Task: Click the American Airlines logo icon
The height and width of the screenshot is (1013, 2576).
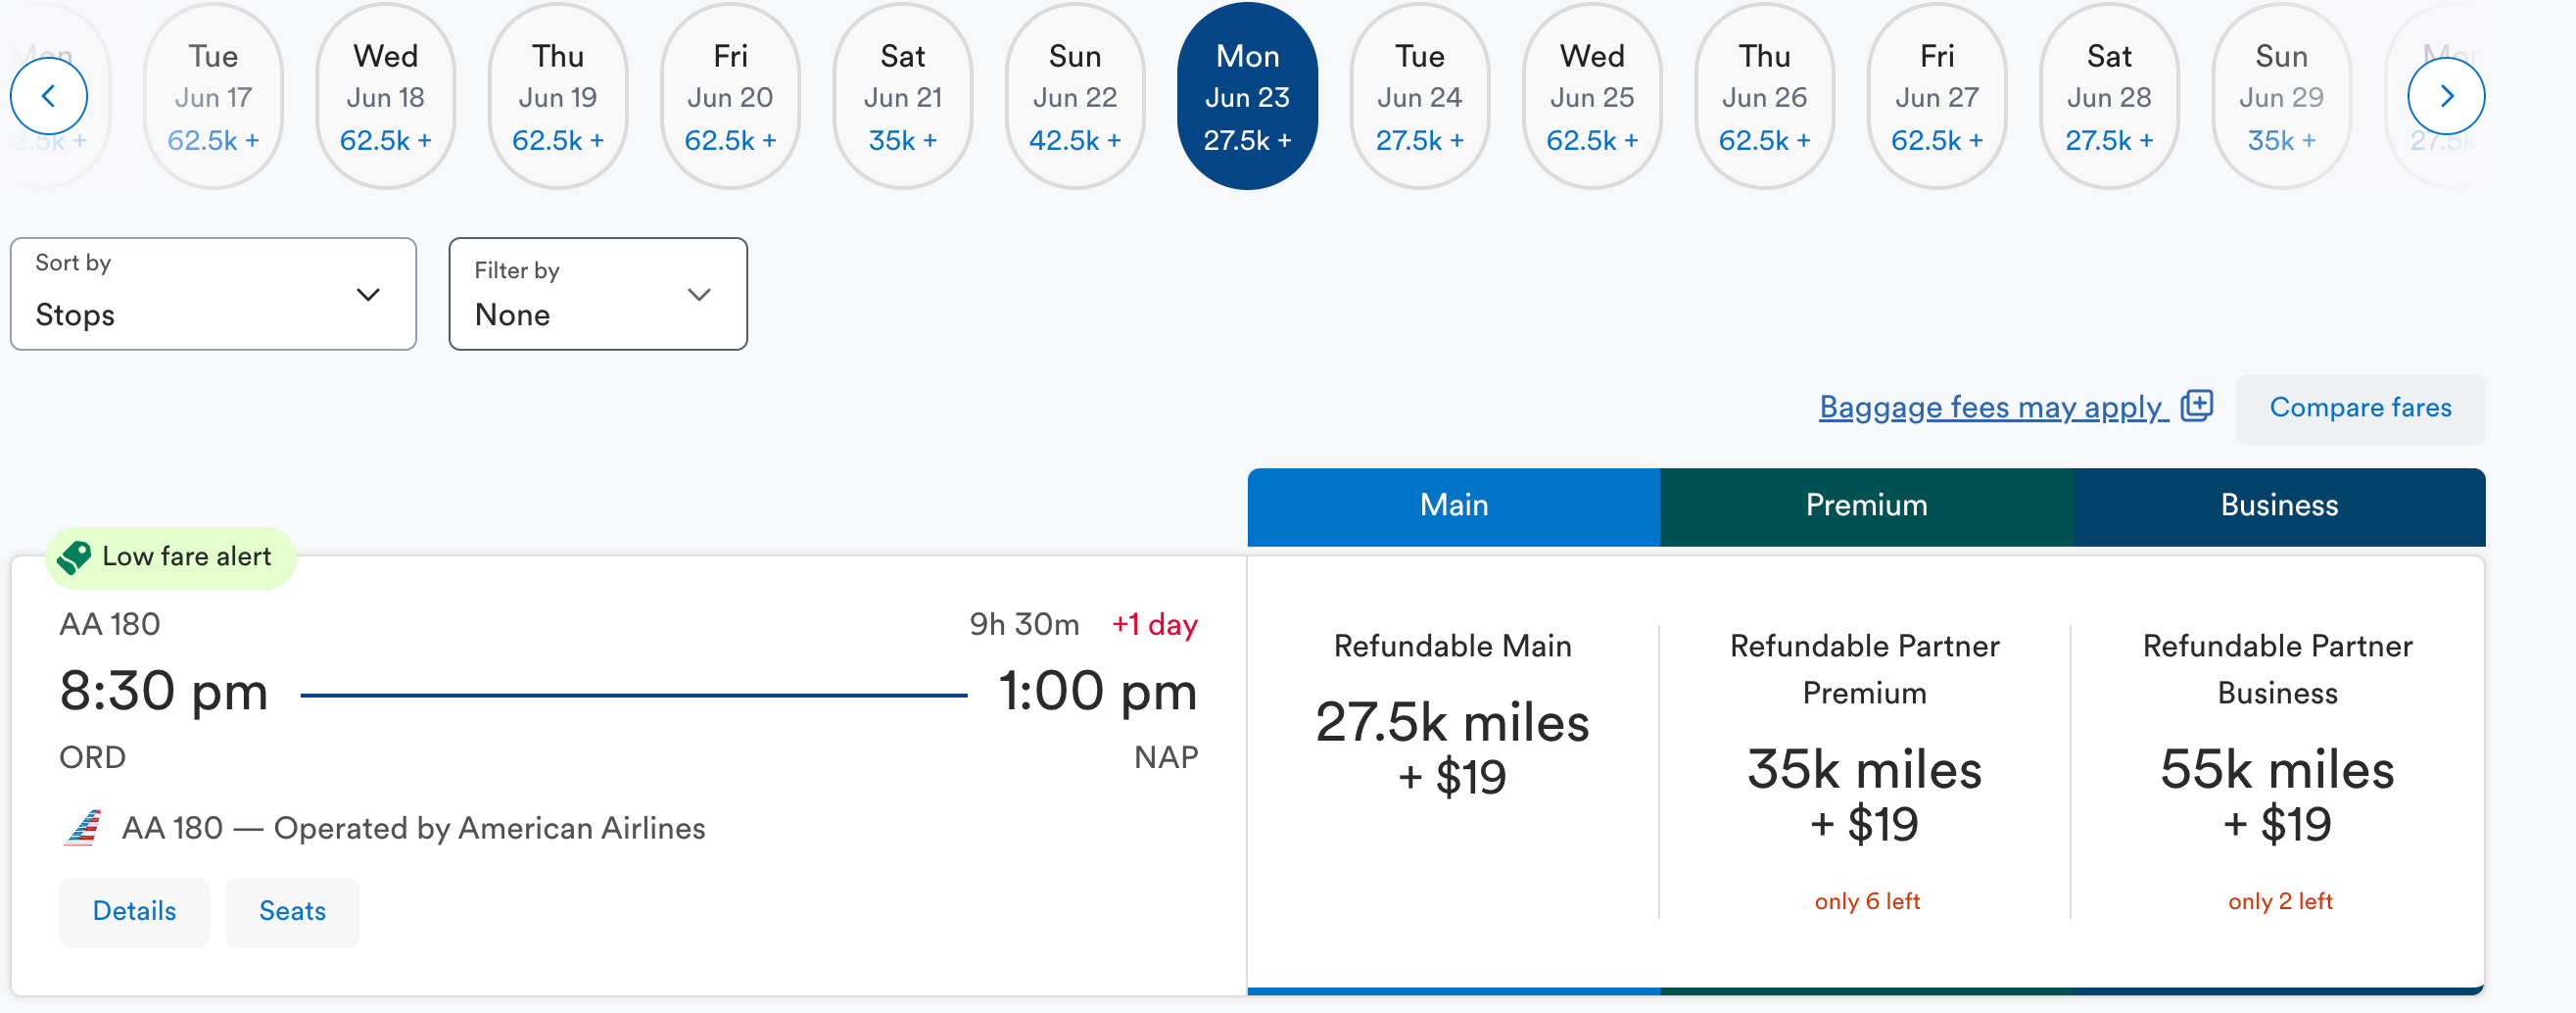Action: pyautogui.click(x=84, y=828)
